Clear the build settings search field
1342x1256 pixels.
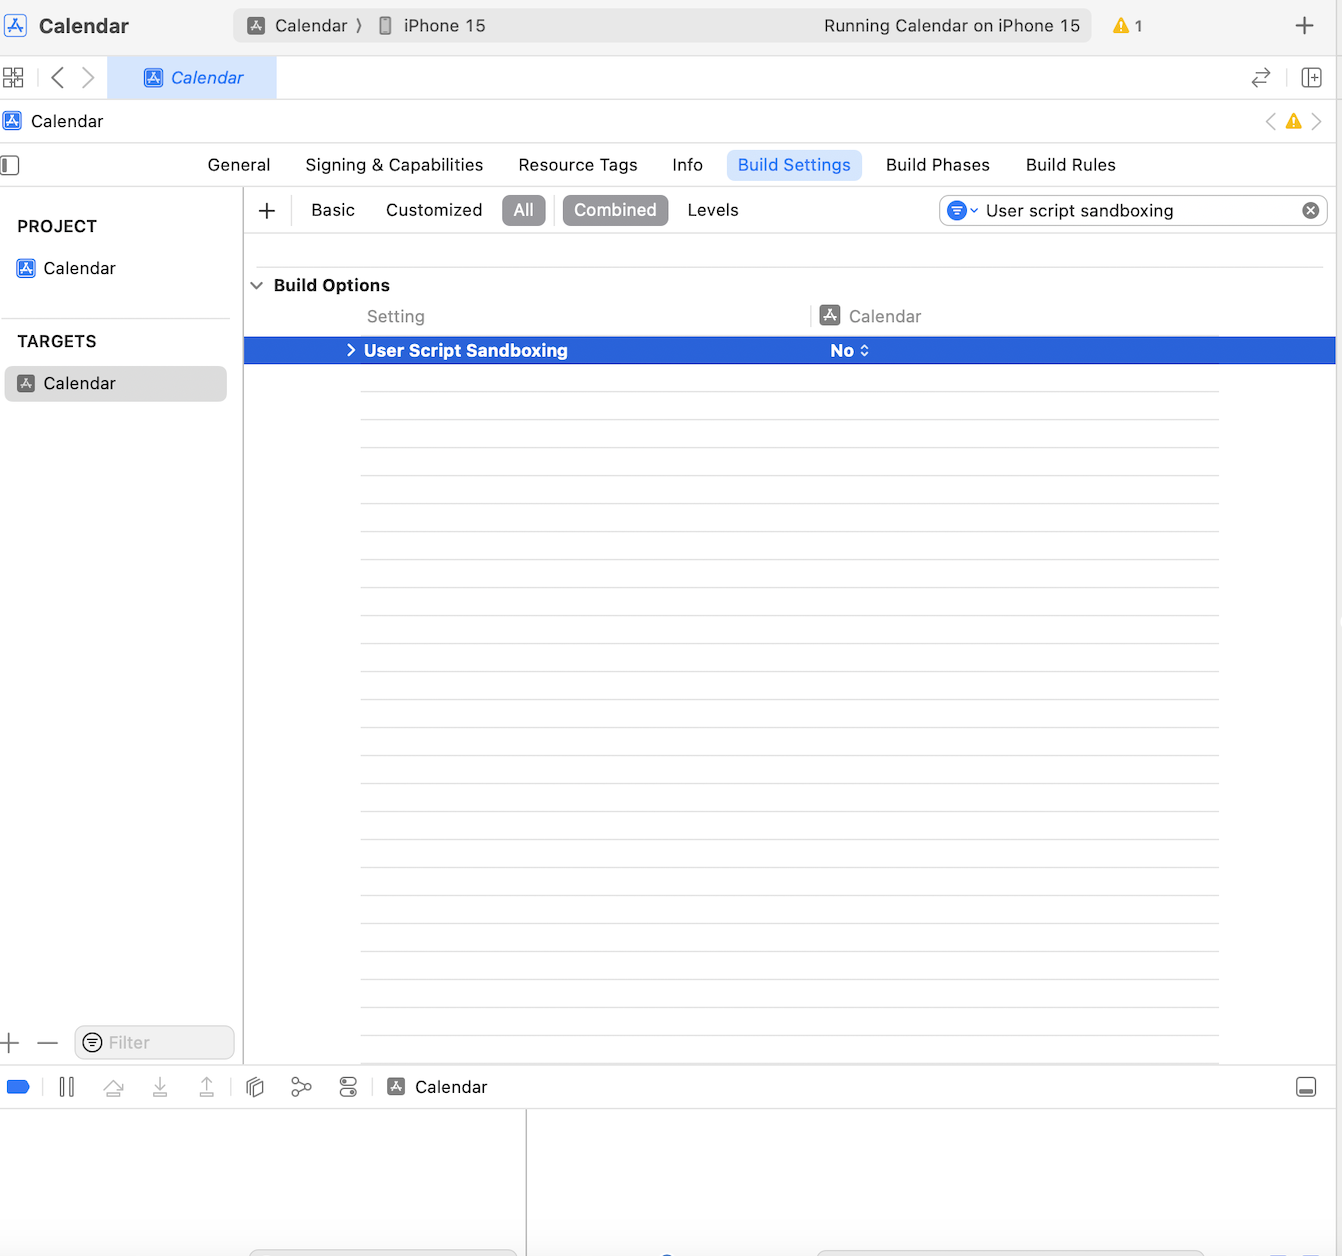(x=1310, y=210)
